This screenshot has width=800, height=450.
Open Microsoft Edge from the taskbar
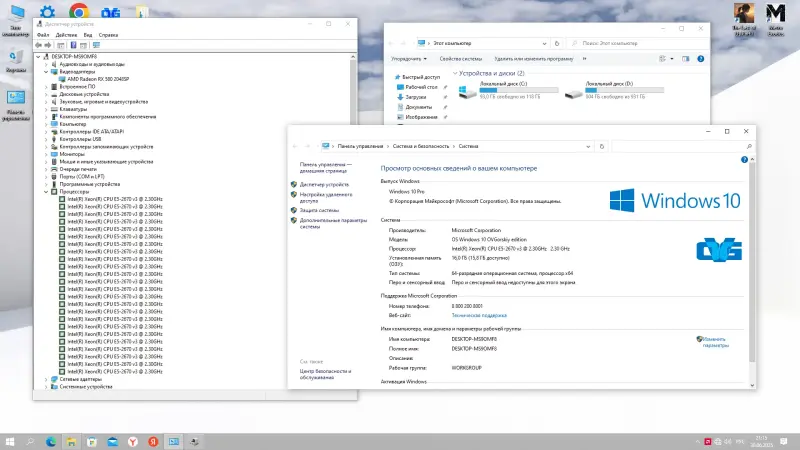(x=51, y=442)
